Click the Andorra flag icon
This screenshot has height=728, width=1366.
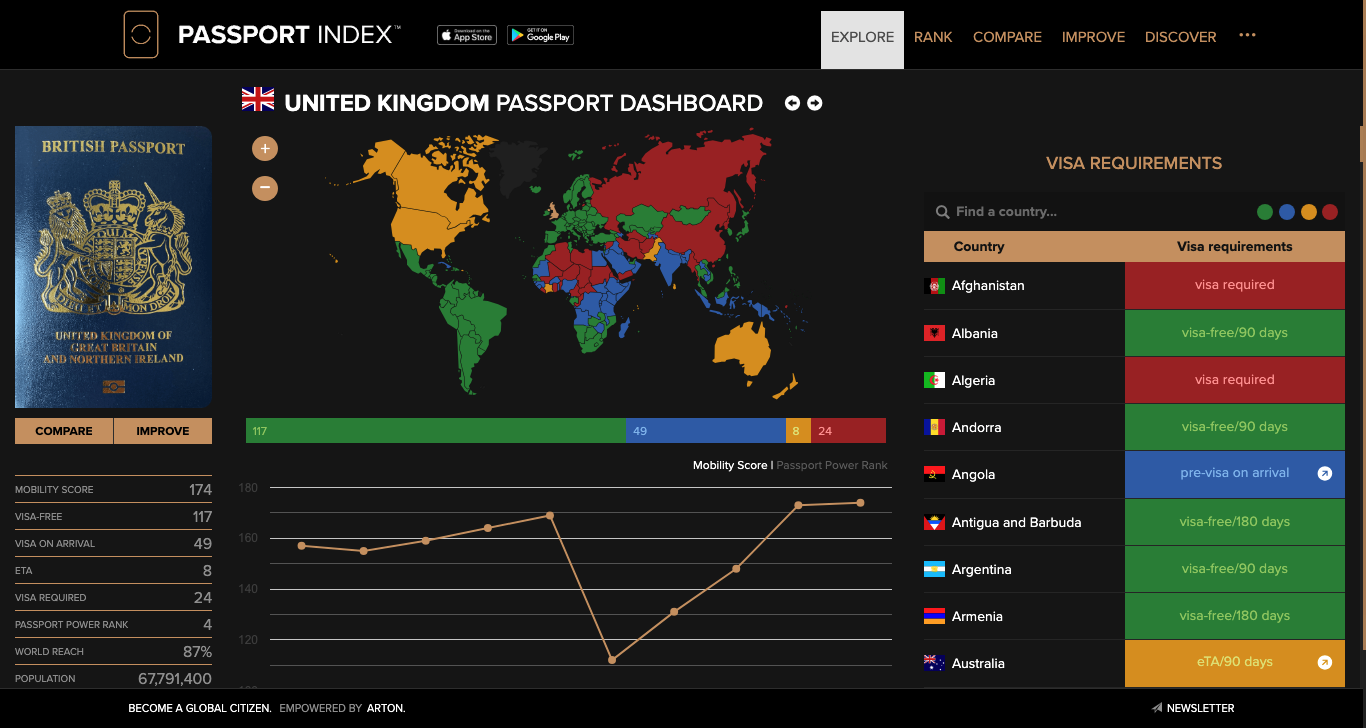coord(934,427)
